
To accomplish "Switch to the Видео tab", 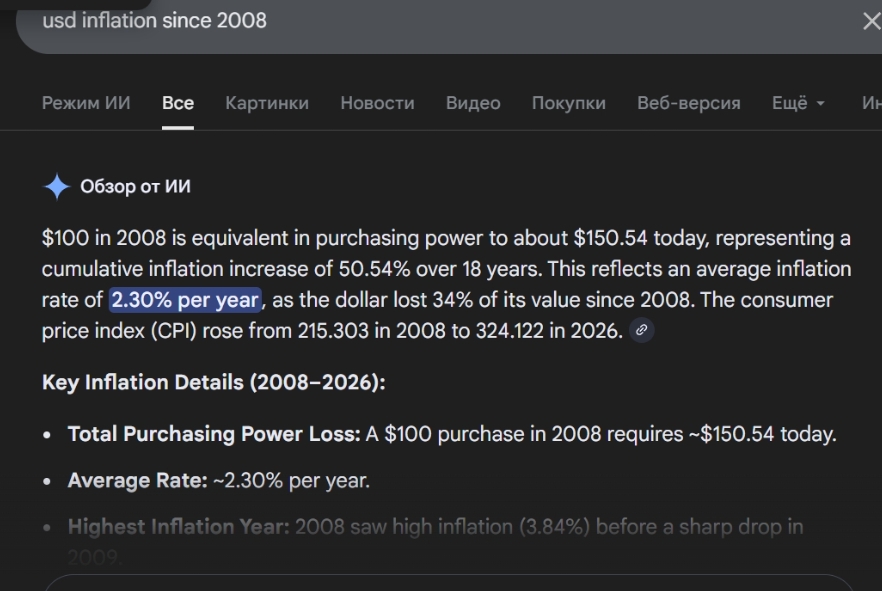I will click(x=473, y=103).
